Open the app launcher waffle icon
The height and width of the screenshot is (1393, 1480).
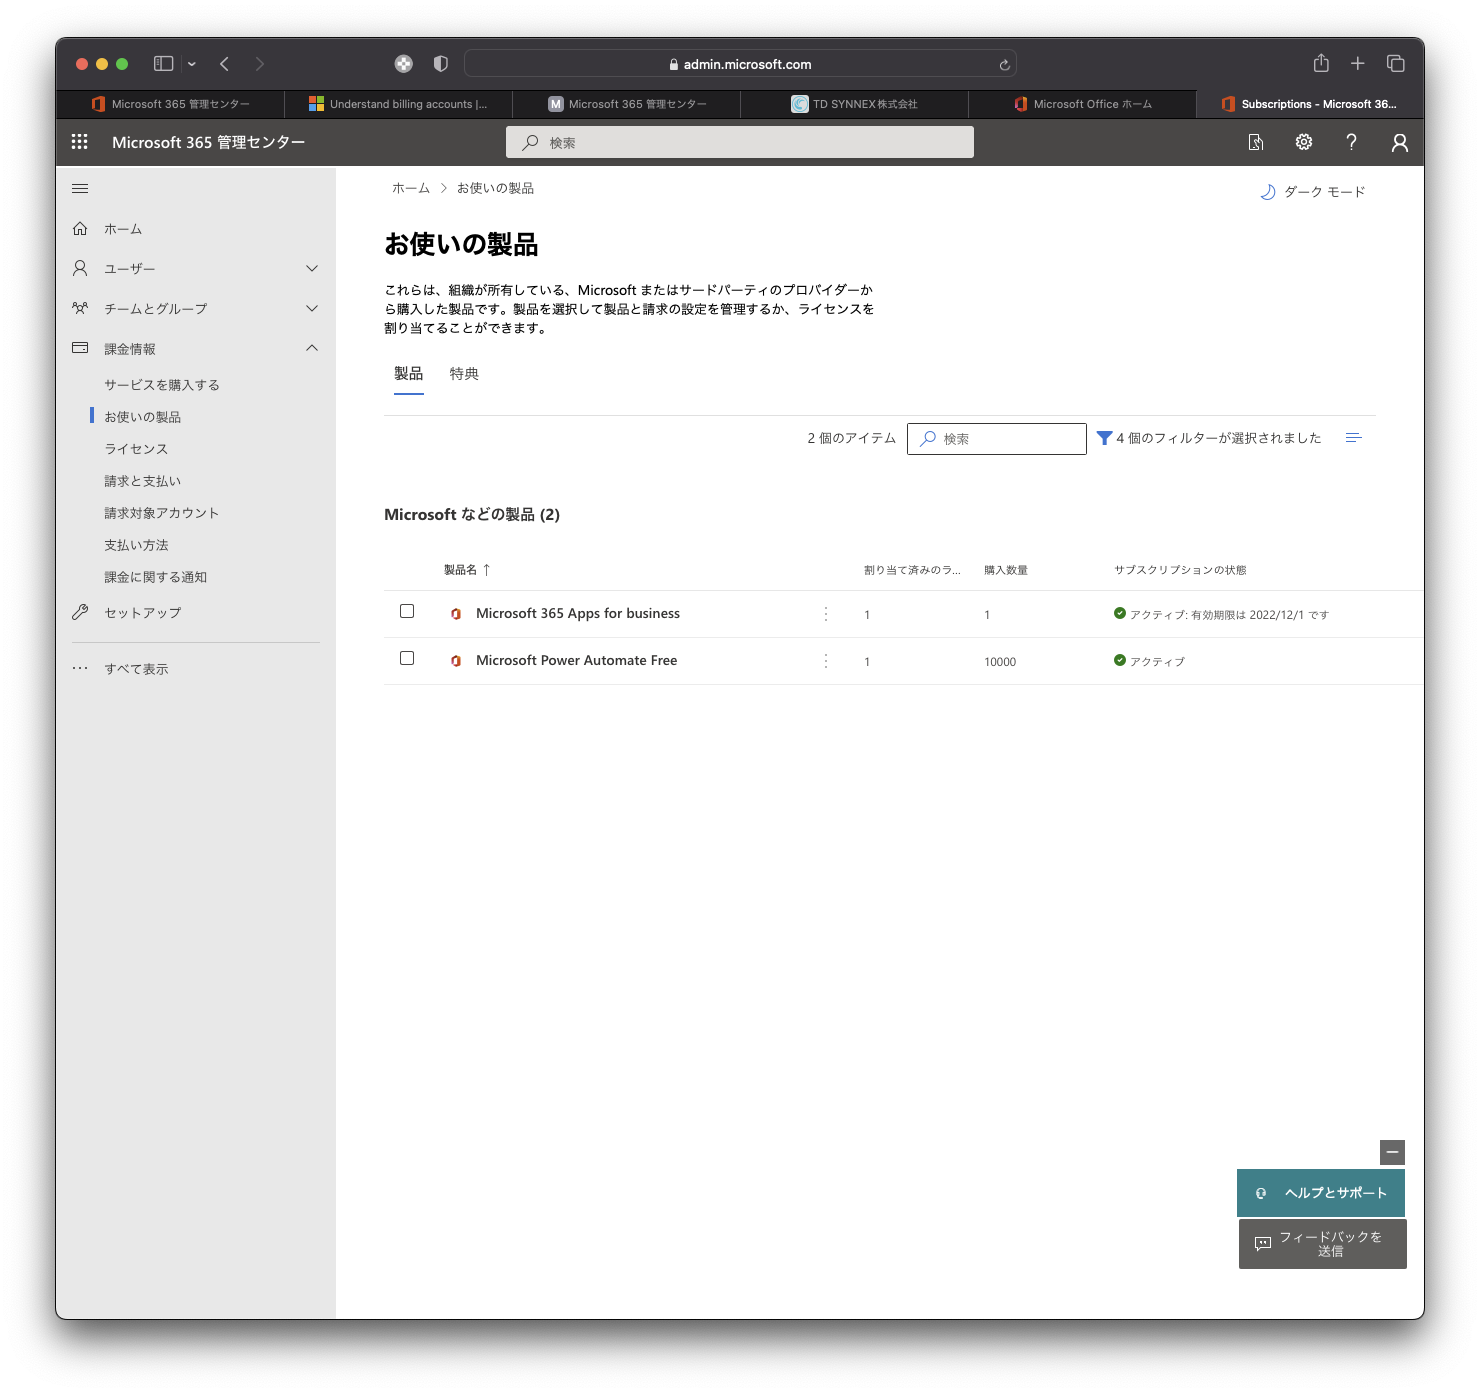coord(80,142)
